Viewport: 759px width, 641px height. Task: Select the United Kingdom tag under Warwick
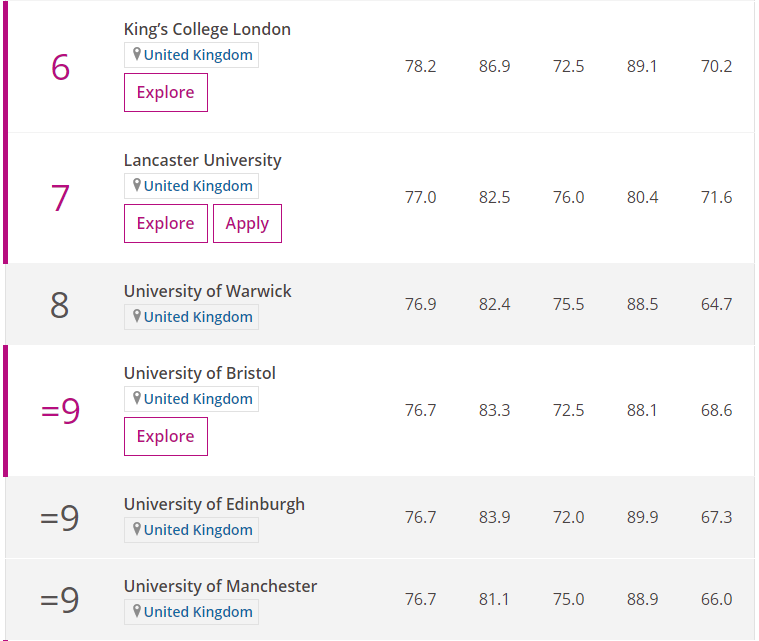pos(191,317)
